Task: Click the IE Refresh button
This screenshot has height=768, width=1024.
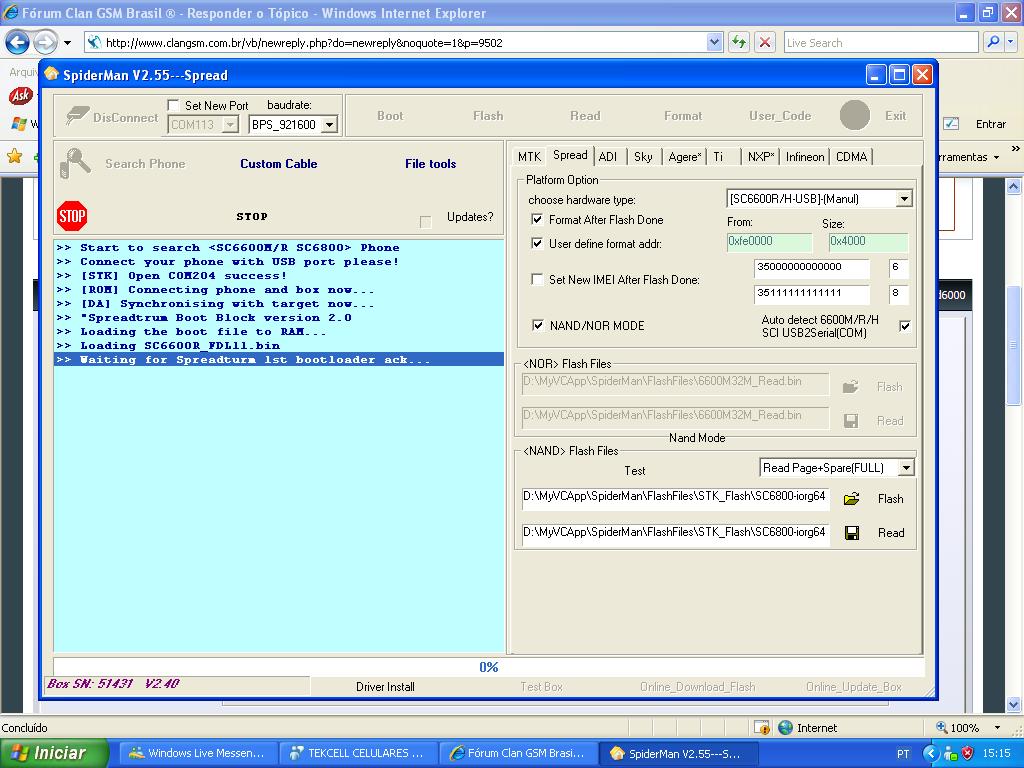Action: click(739, 42)
